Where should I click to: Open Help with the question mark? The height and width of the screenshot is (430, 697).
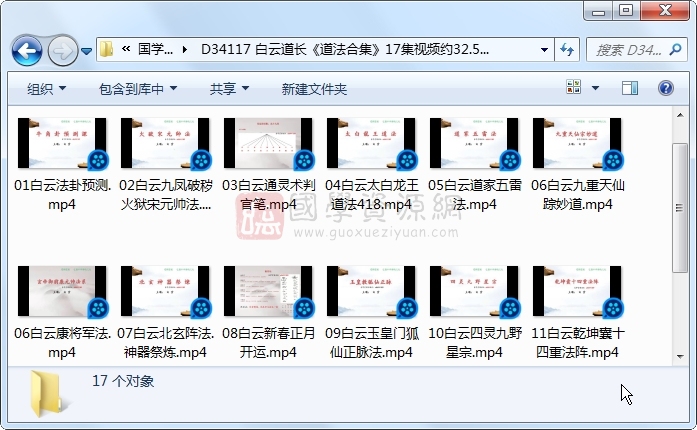(665, 88)
